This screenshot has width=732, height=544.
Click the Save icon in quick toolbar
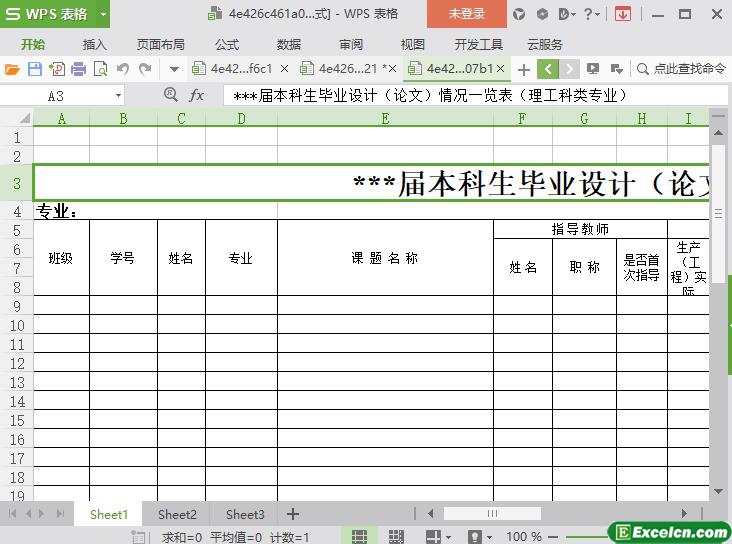34,69
